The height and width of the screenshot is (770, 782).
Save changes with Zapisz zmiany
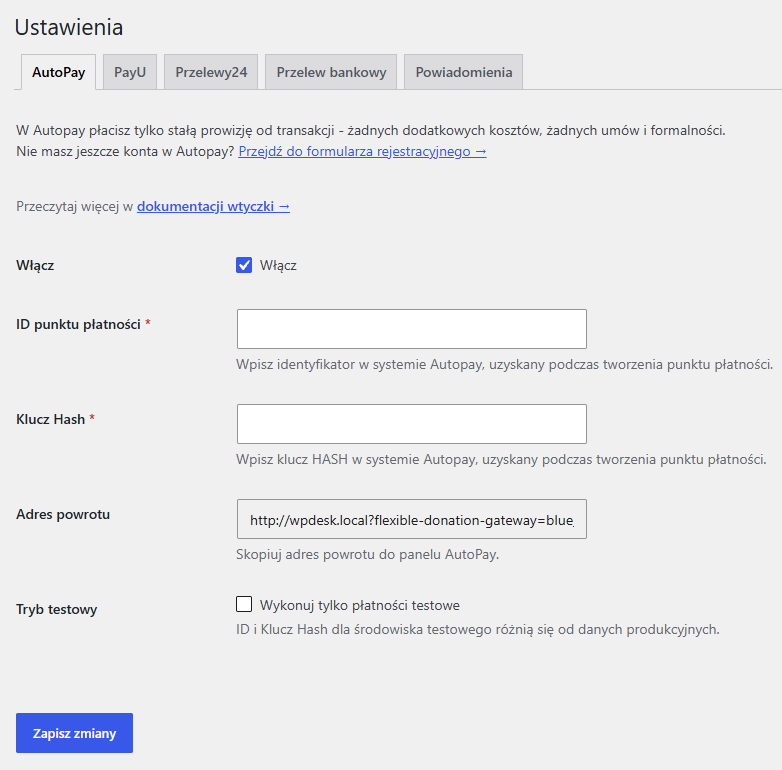74,733
